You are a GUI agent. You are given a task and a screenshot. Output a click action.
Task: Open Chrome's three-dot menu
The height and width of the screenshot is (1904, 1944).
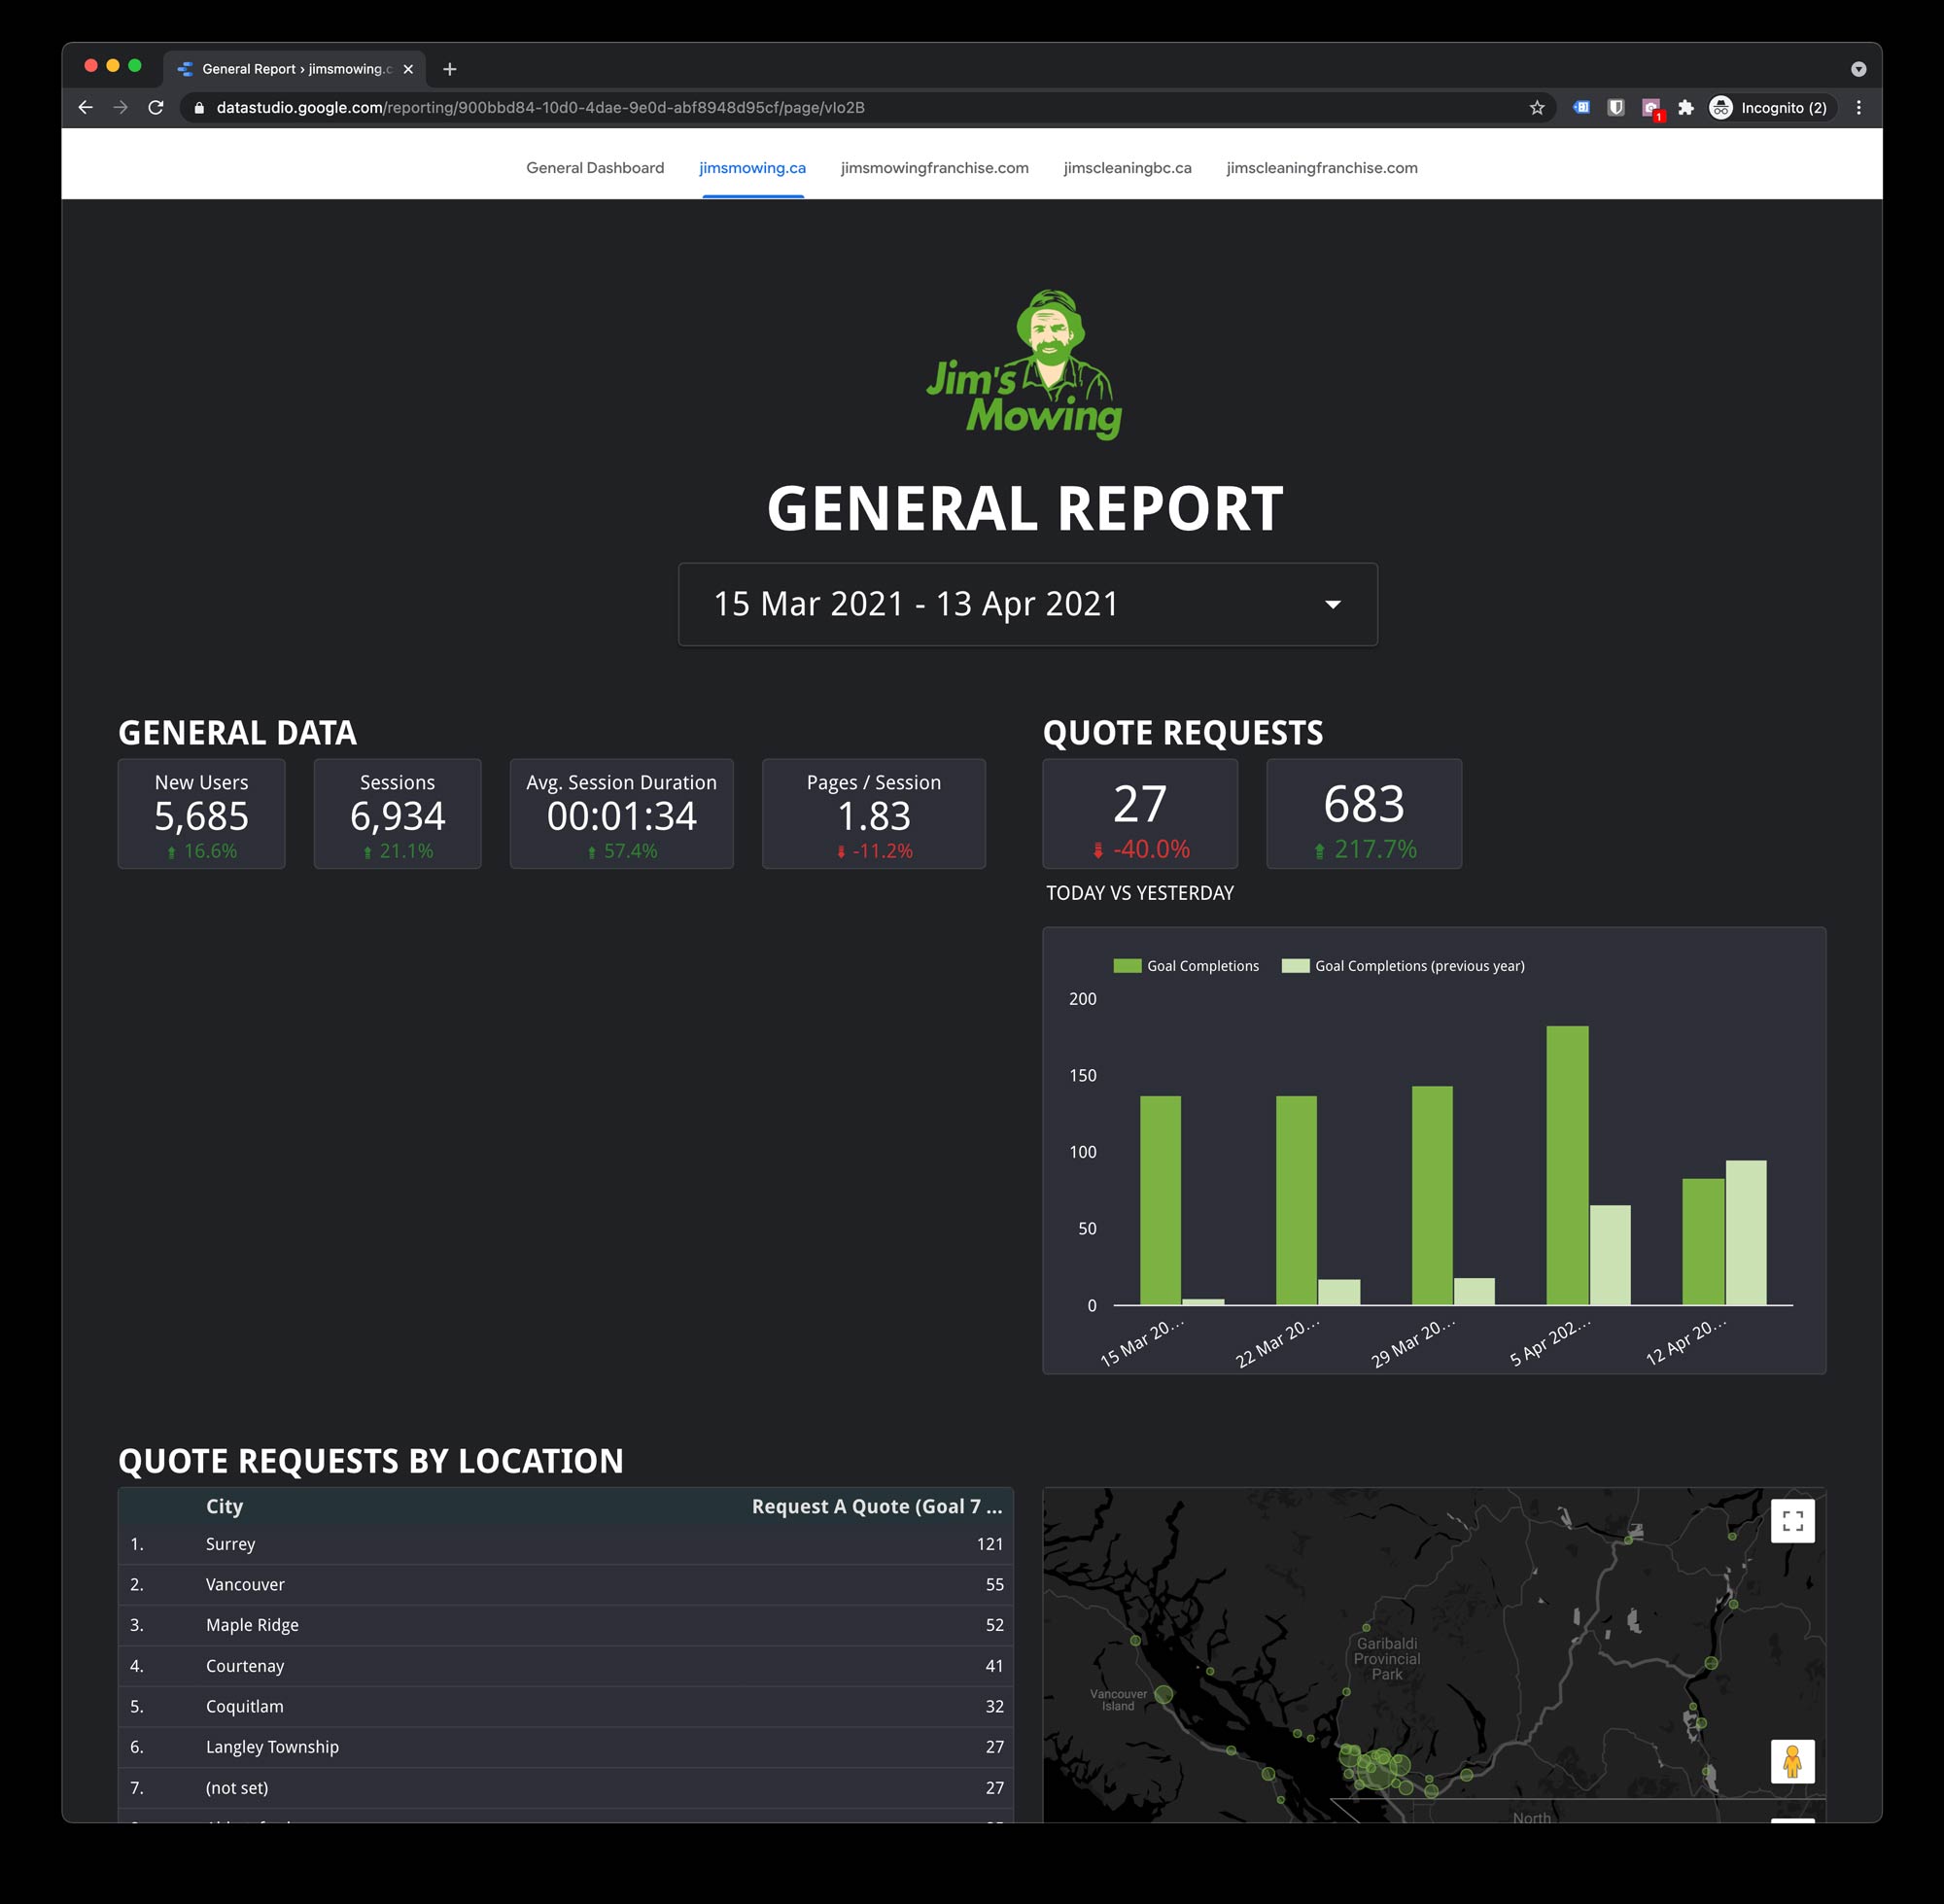pyautogui.click(x=1859, y=108)
